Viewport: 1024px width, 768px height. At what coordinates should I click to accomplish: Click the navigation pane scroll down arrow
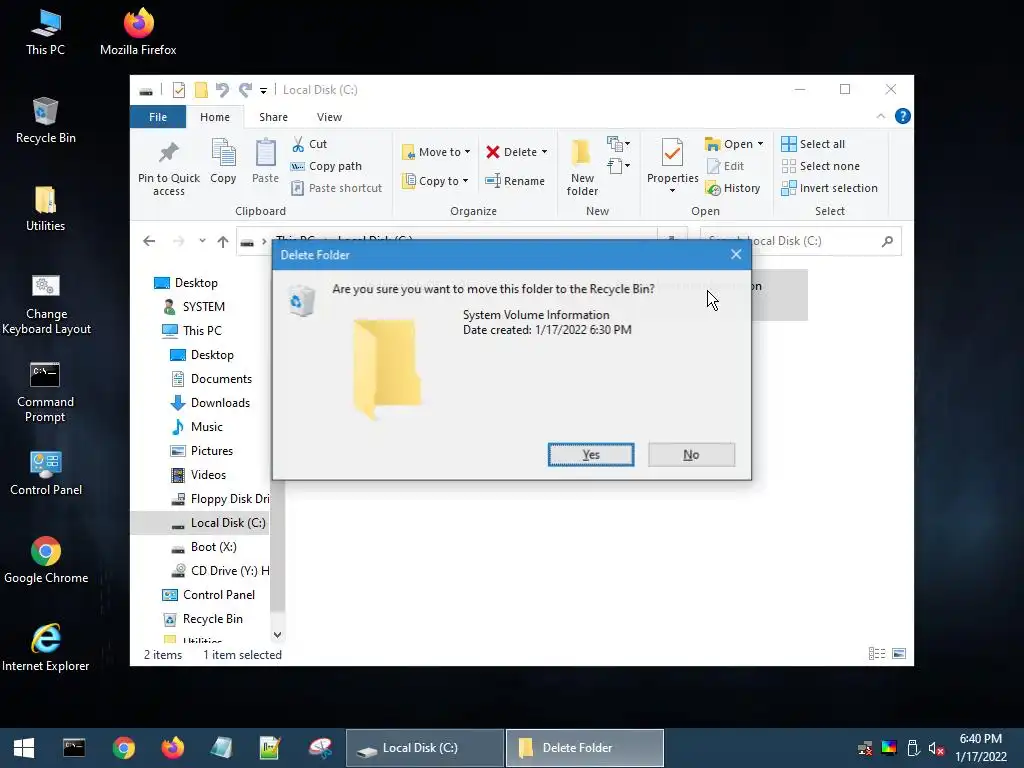coord(278,635)
